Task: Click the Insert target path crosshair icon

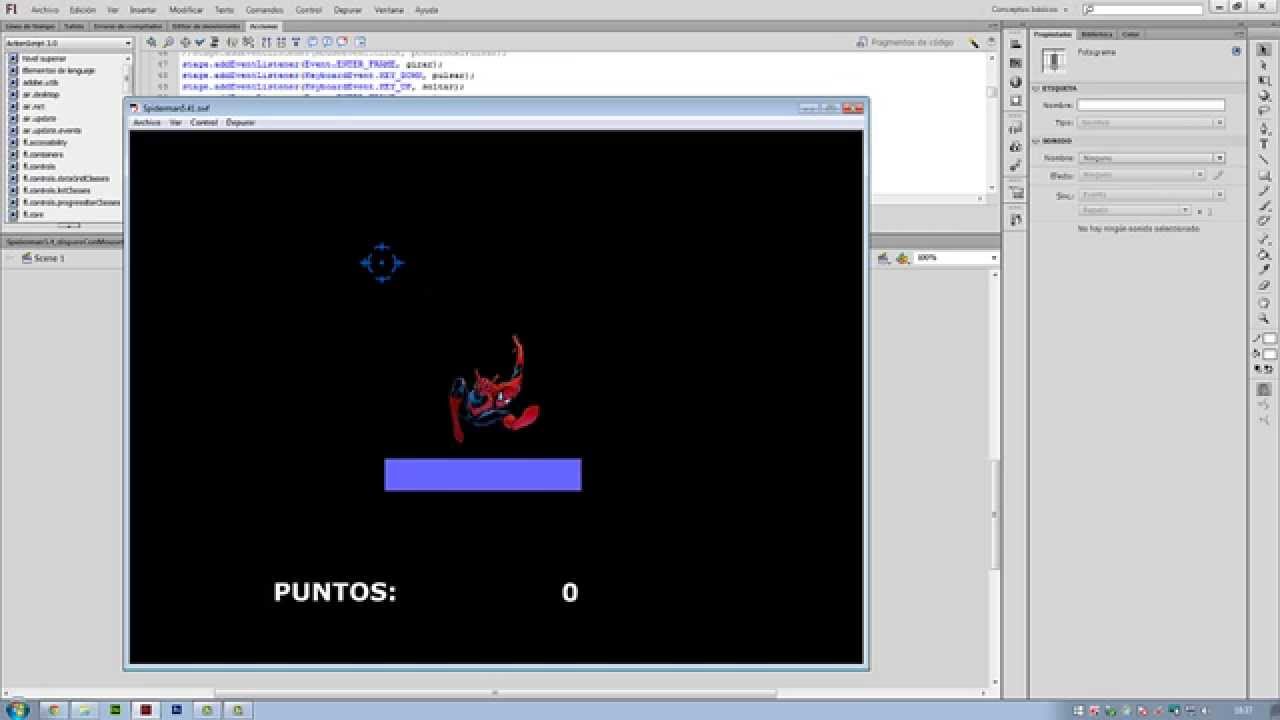Action: tap(185, 43)
